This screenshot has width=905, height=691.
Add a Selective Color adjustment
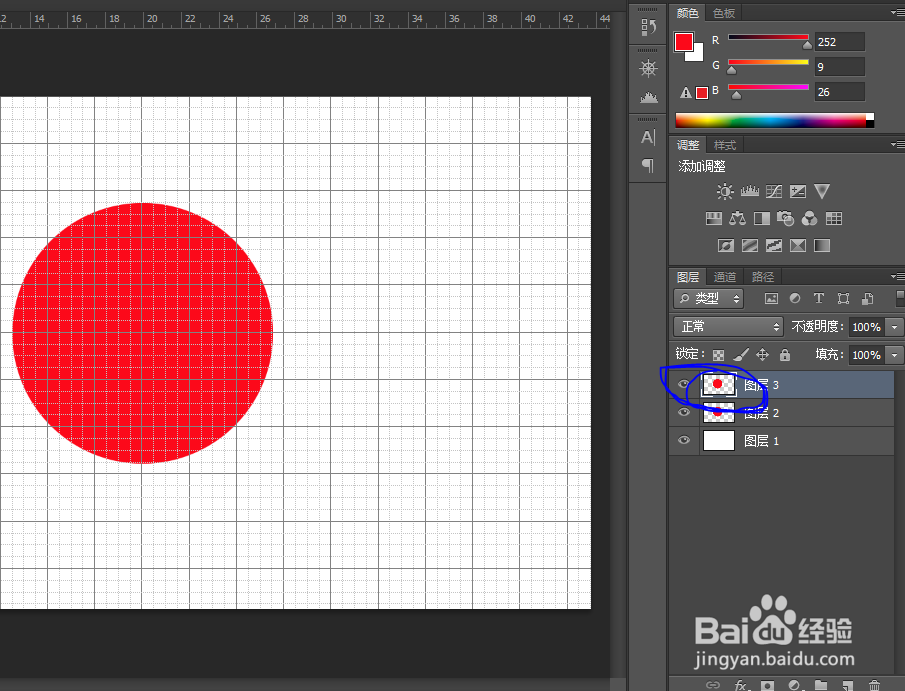(x=798, y=245)
